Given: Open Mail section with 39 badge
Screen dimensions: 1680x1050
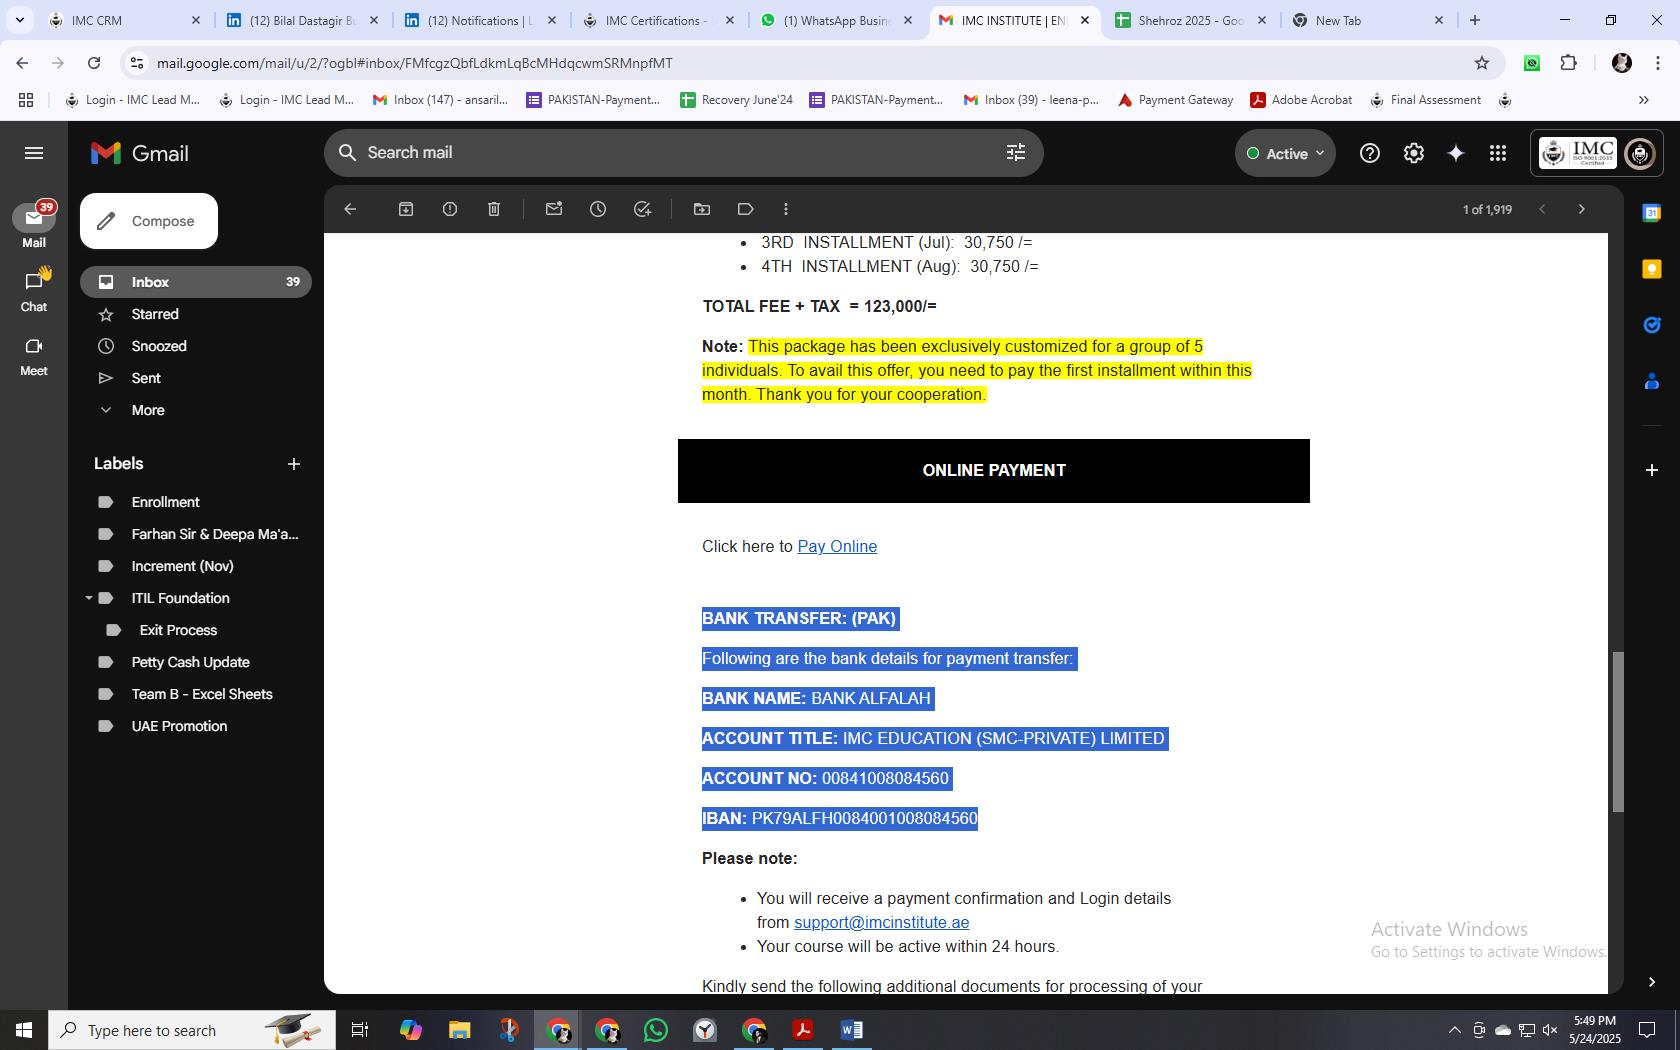Looking at the screenshot, I should pos(34,226).
